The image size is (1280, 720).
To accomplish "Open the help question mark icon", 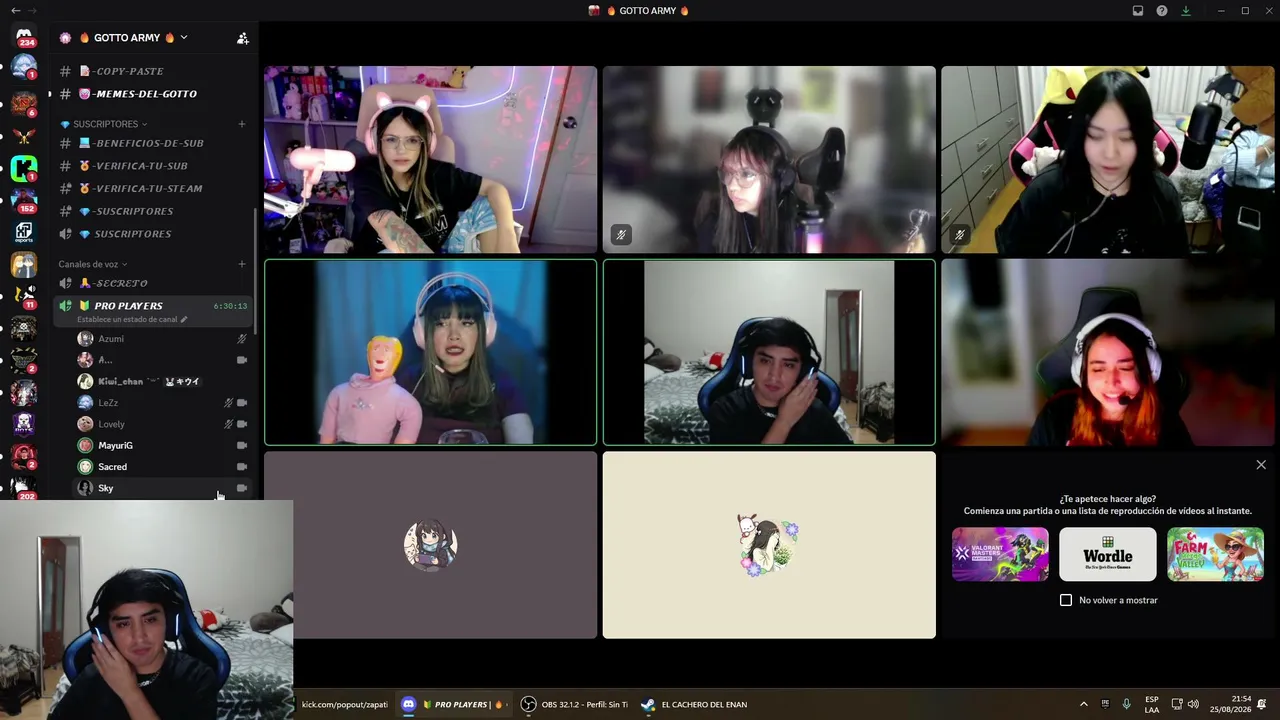I will (1162, 11).
